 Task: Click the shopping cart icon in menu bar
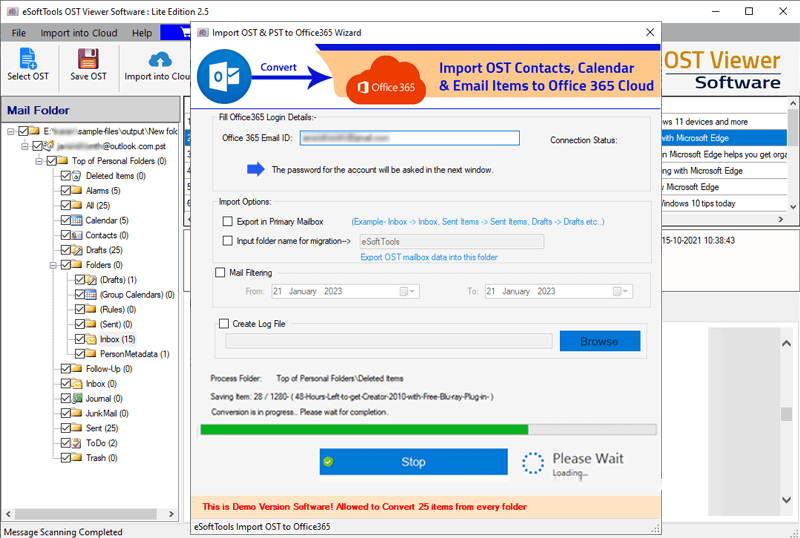click(x=185, y=33)
